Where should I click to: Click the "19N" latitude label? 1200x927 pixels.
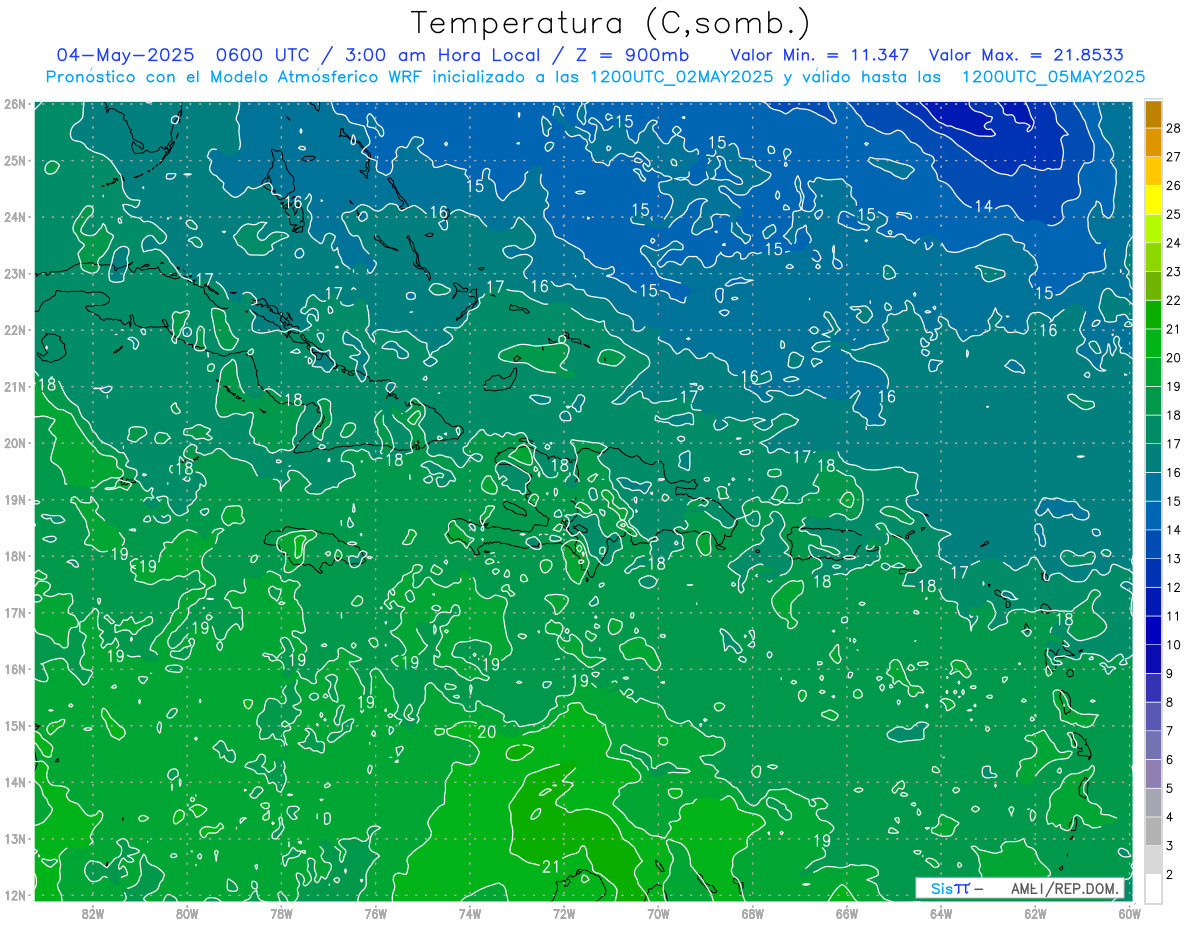(14, 499)
